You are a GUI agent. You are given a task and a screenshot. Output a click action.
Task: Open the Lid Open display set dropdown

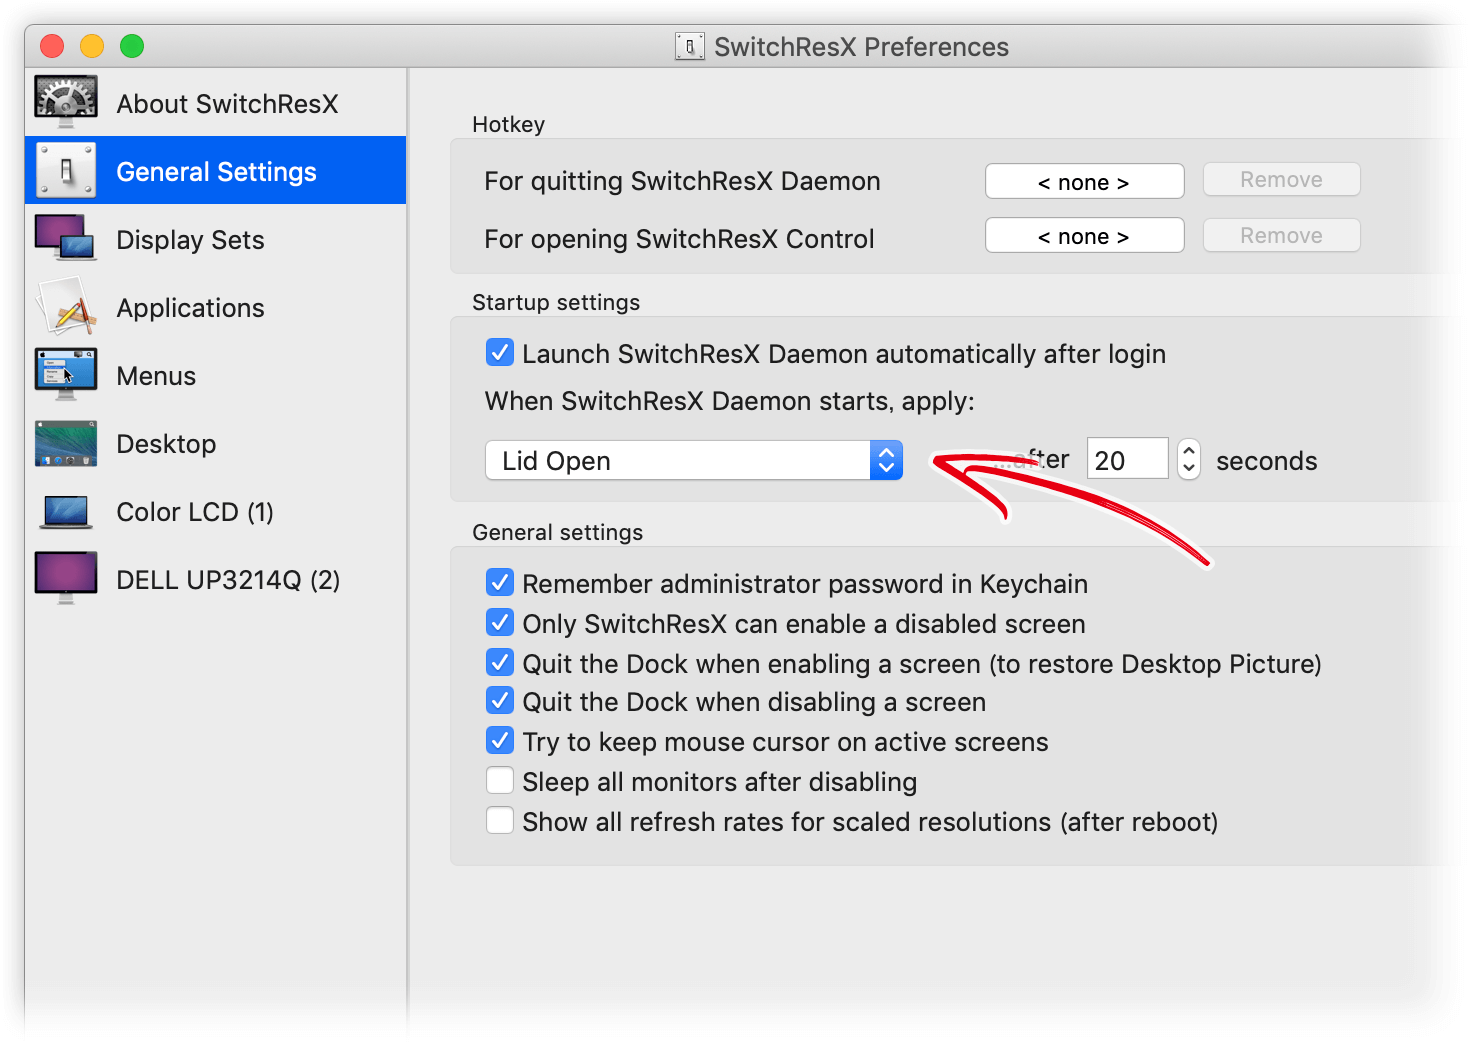(x=694, y=460)
